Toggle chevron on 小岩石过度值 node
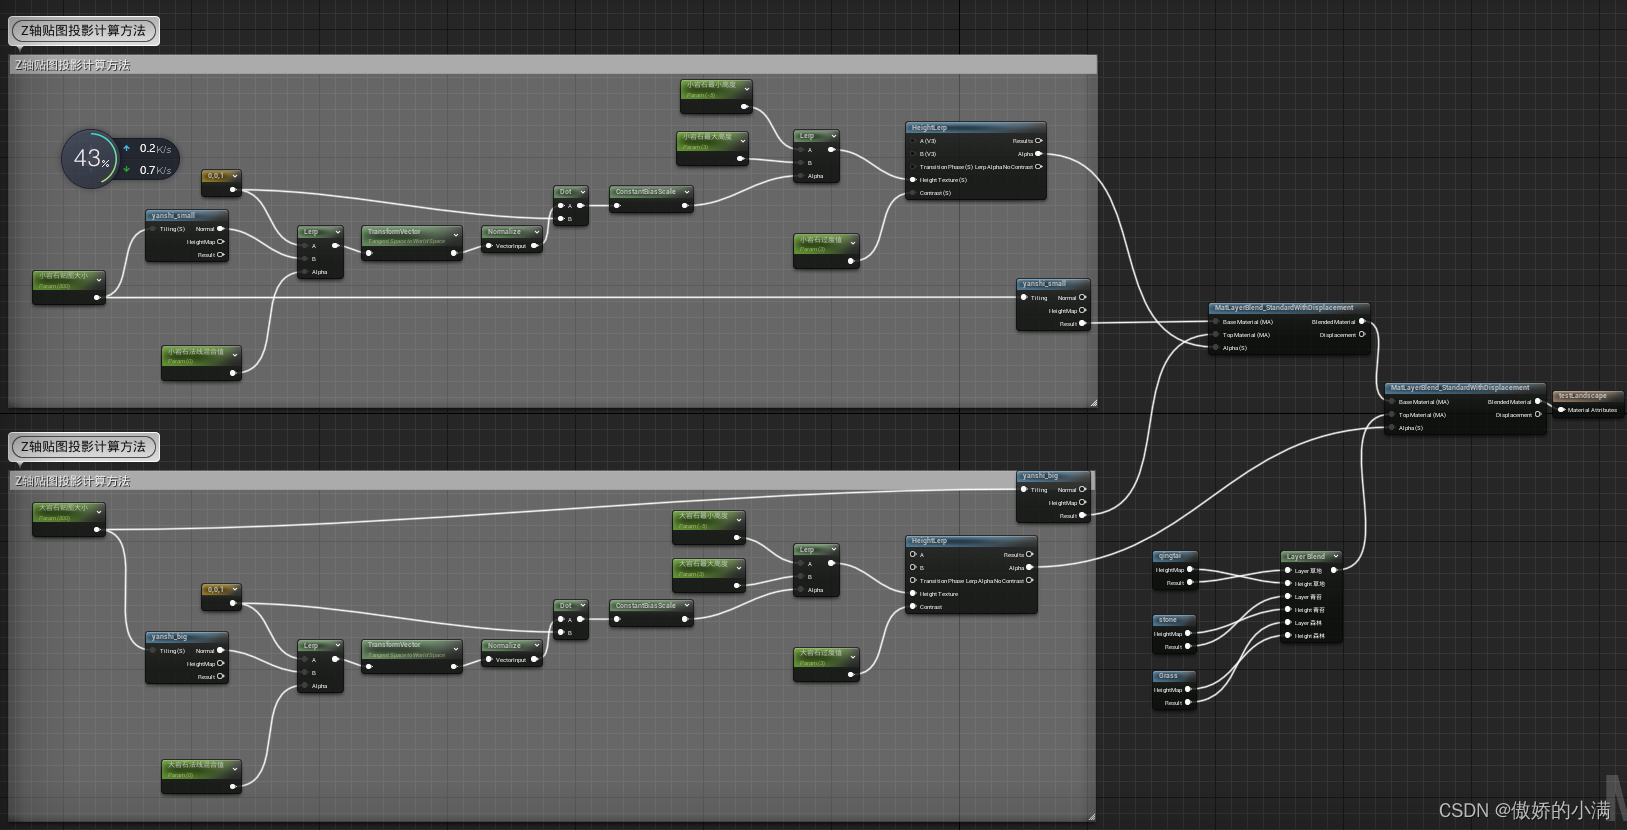 (852, 243)
